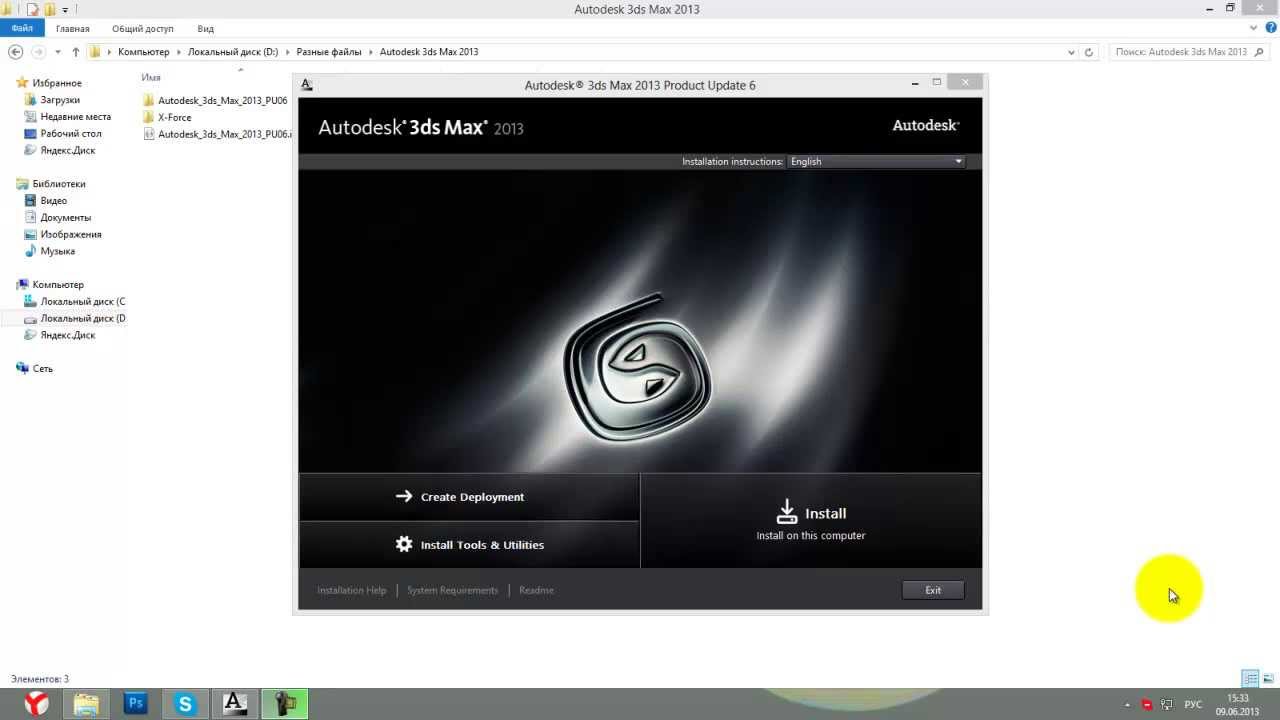Viewport: 1280px width, 720px height.
Task: Select the Autodesk_3ds_Max_2013_PU06 installer file
Action: click(224, 134)
